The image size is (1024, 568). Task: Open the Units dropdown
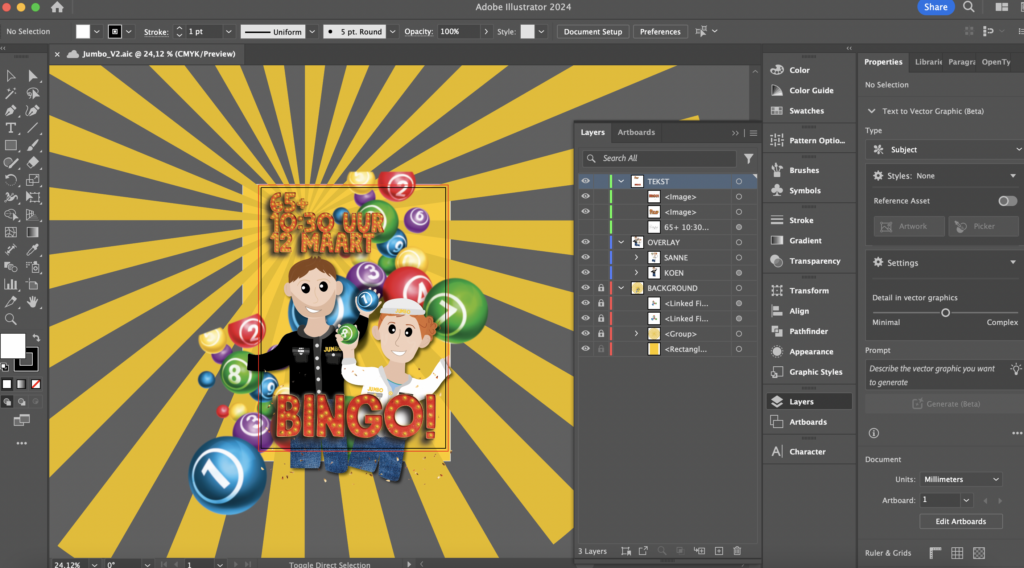(961, 479)
